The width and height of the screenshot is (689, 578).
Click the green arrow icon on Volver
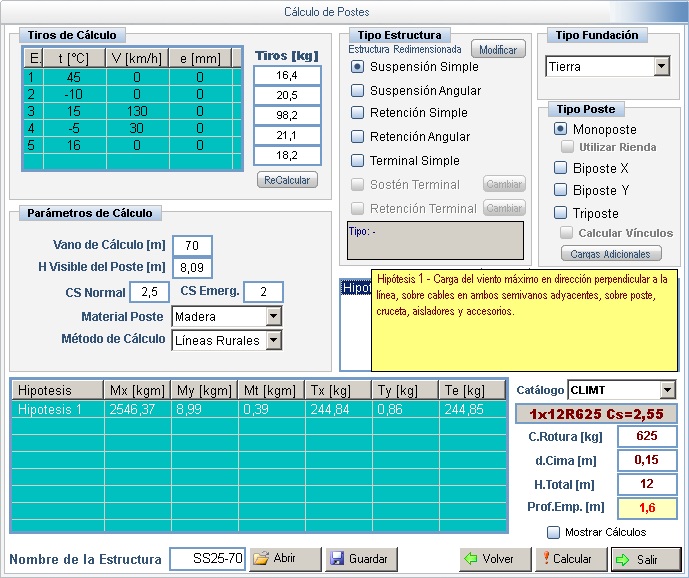(x=471, y=559)
